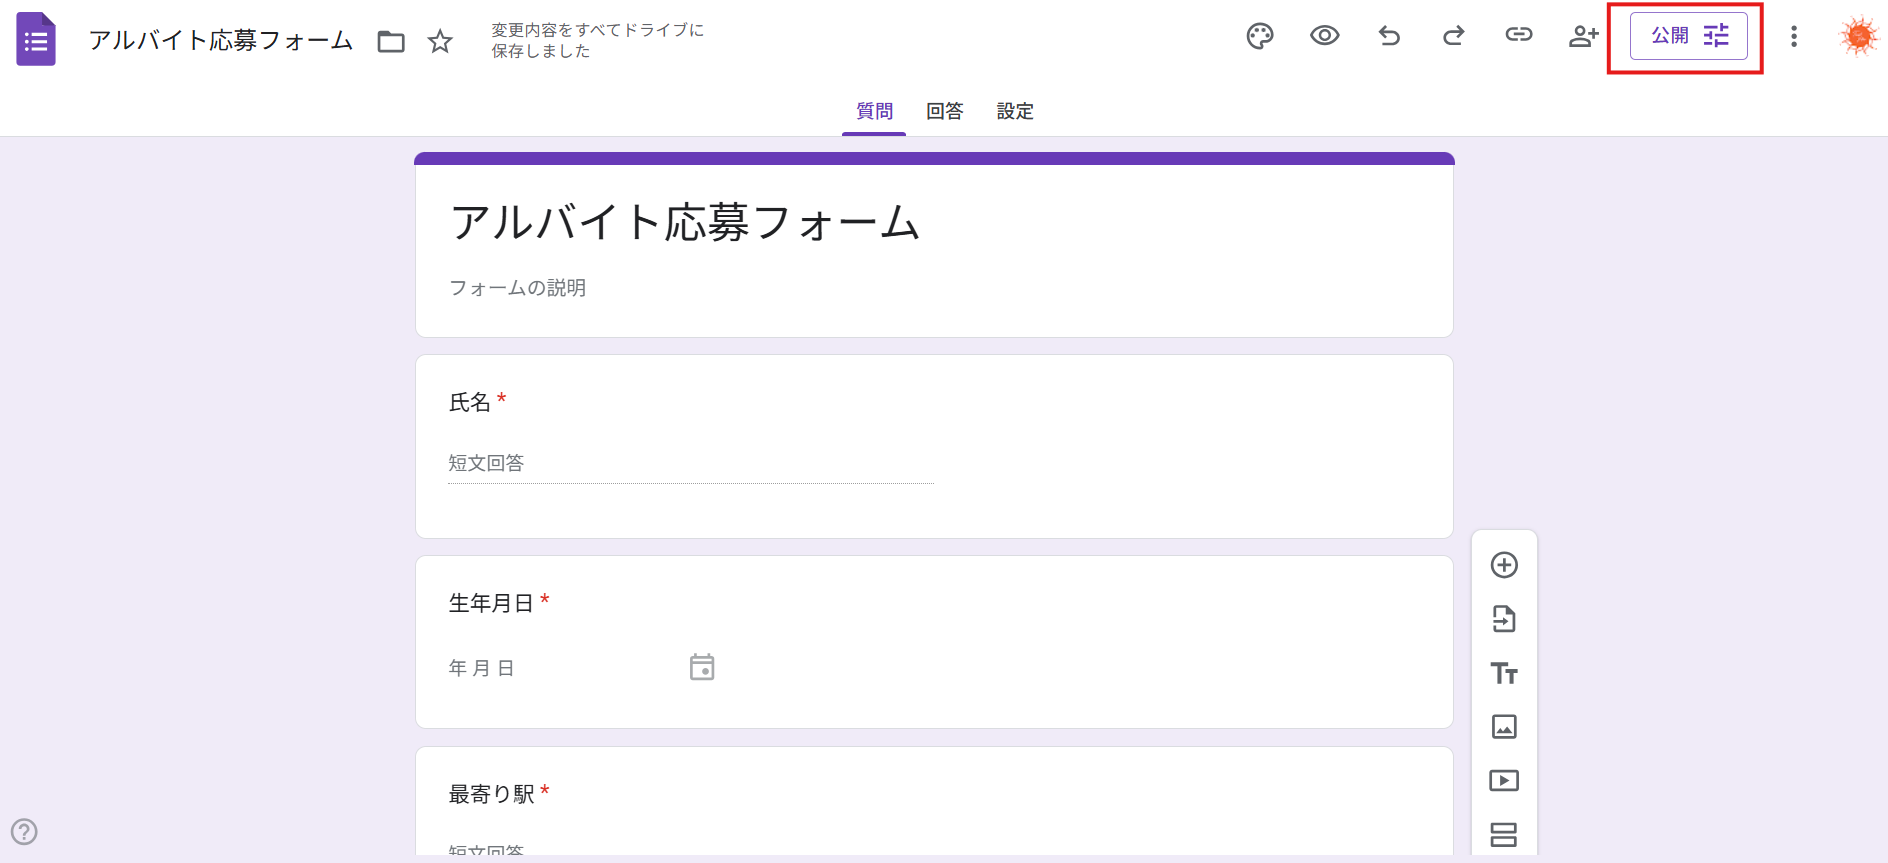Image resolution: width=1888 pixels, height=863 pixels.
Task: Move the form using the folder icon
Action: 391,41
